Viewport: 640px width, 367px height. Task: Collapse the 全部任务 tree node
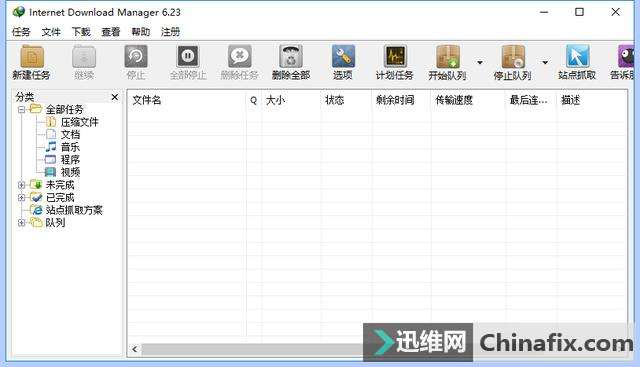22,109
